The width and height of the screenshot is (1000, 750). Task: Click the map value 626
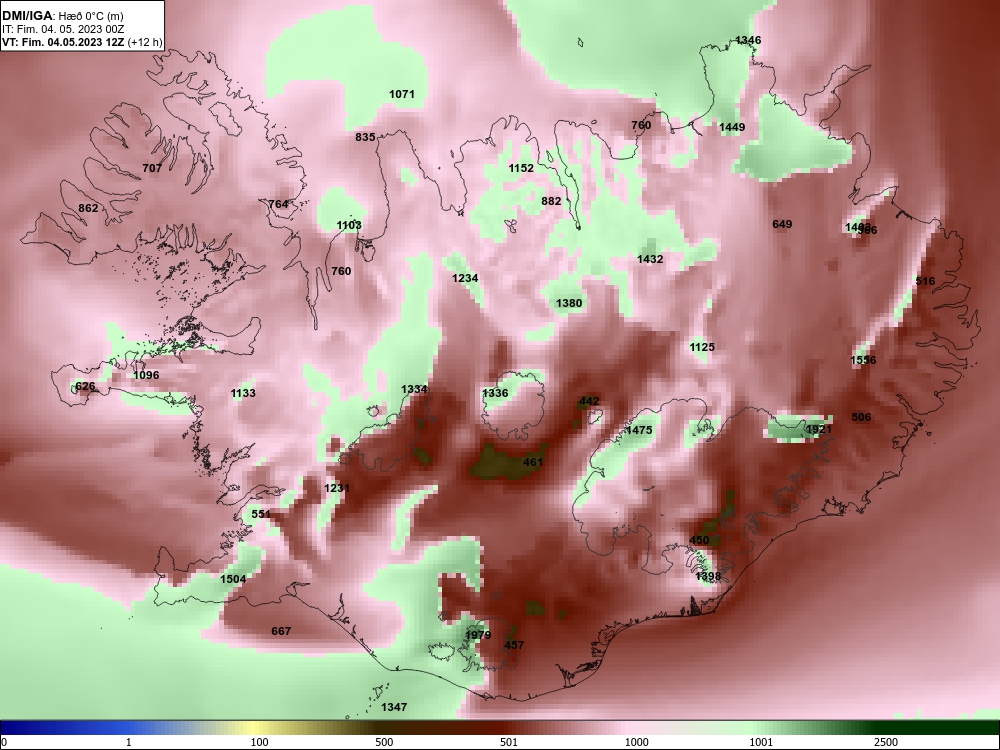(85, 386)
